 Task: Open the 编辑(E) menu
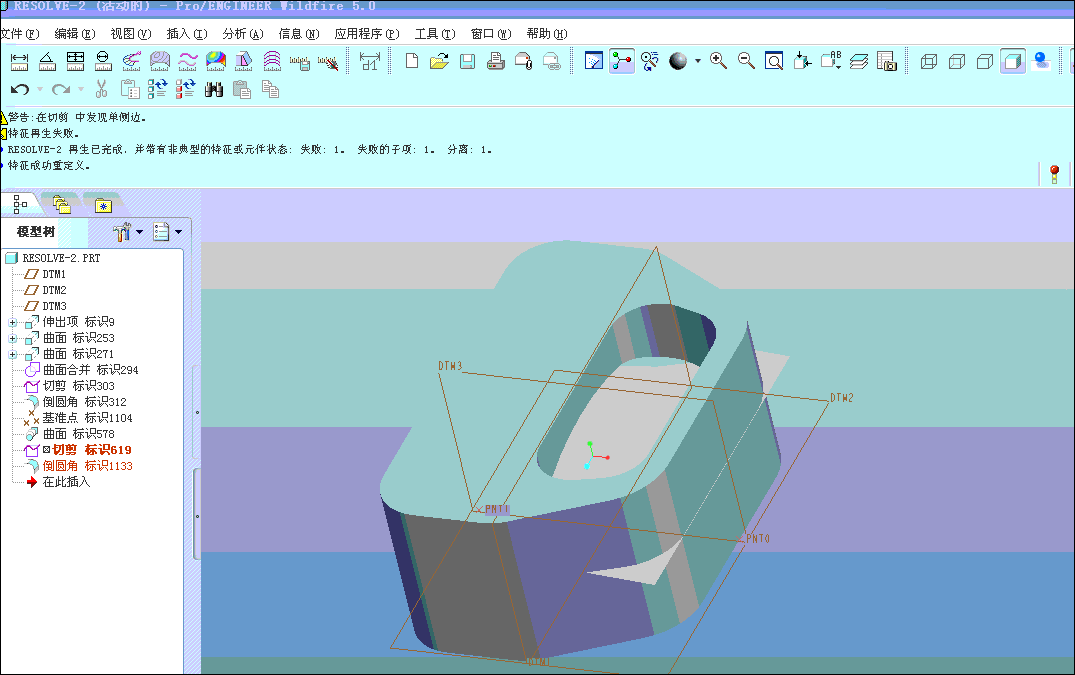tap(75, 34)
